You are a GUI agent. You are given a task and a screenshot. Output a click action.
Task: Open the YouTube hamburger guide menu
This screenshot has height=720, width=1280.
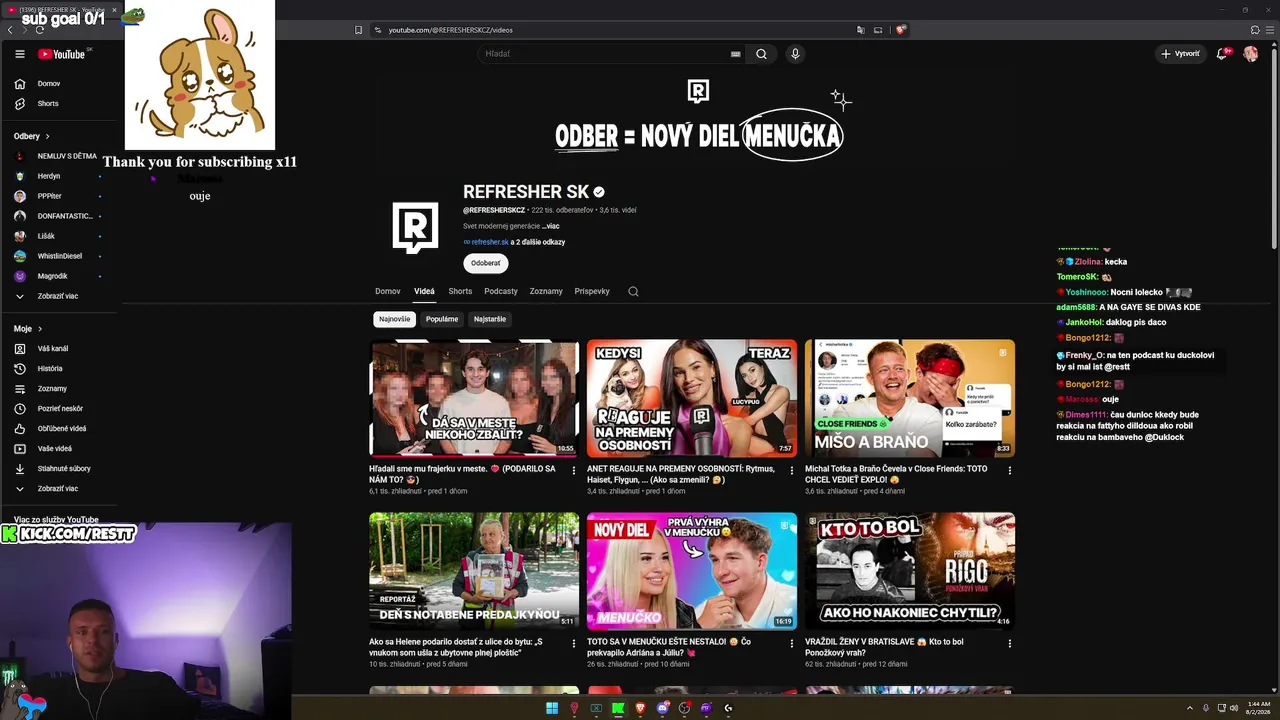click(20, 54)
